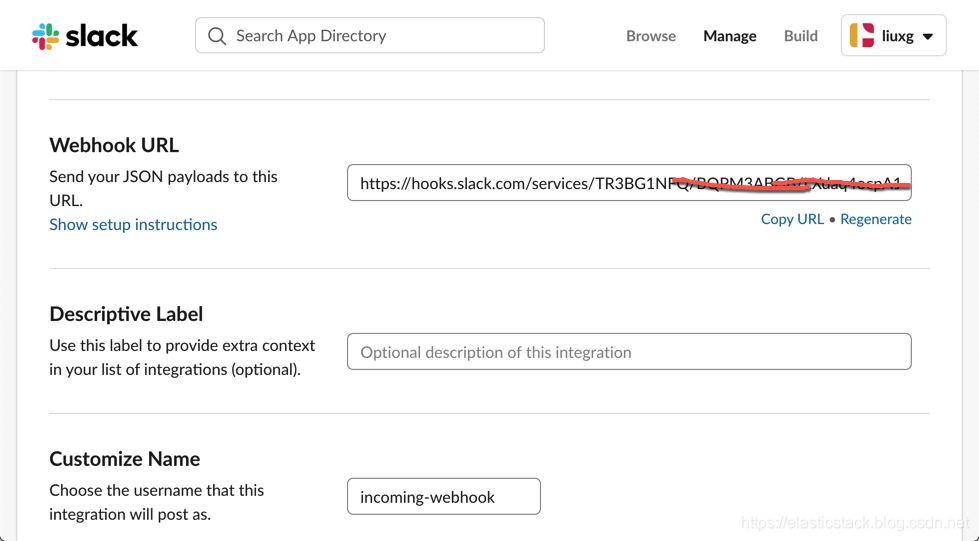Image resolution: width=979 pixels, height=541 pixels.
Task: Select the Webhook URL heading
Action: [x=114, y=145]
